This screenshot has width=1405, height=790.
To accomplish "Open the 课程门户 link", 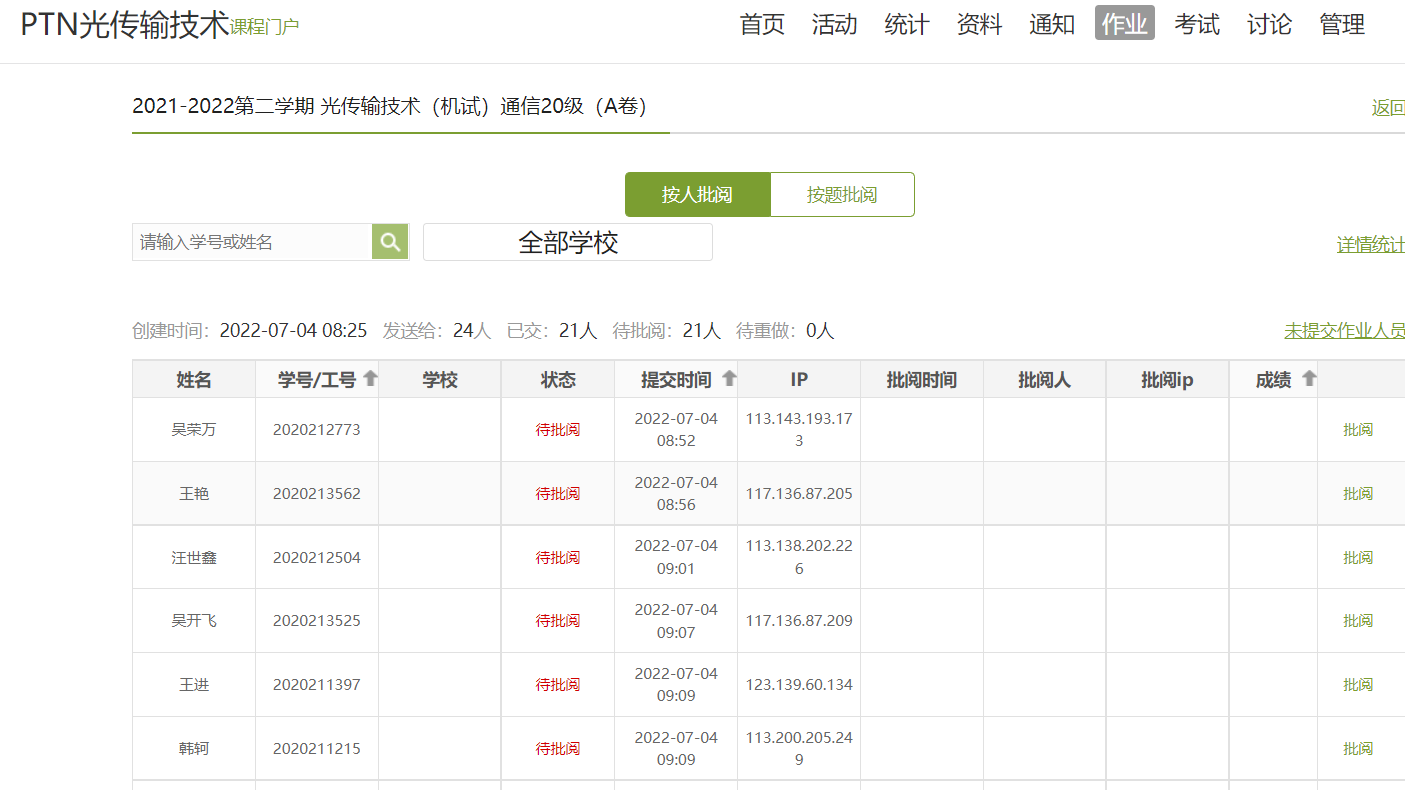I will [264, 27].
